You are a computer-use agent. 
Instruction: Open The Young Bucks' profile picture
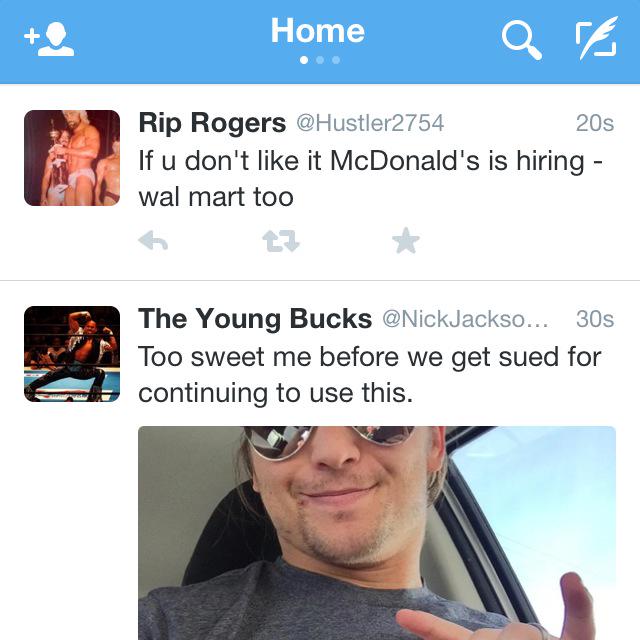point(72,354)
